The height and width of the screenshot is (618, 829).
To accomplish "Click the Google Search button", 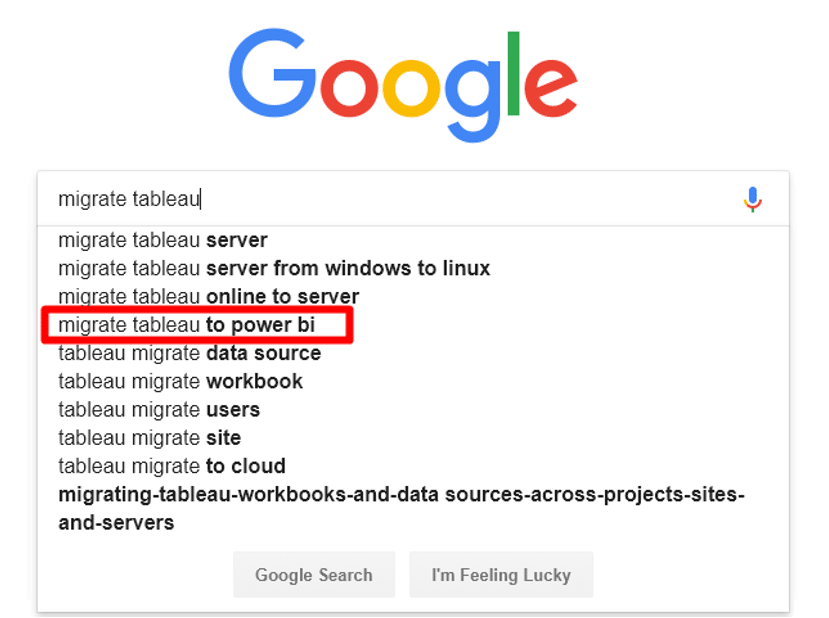I will [314, 575].
